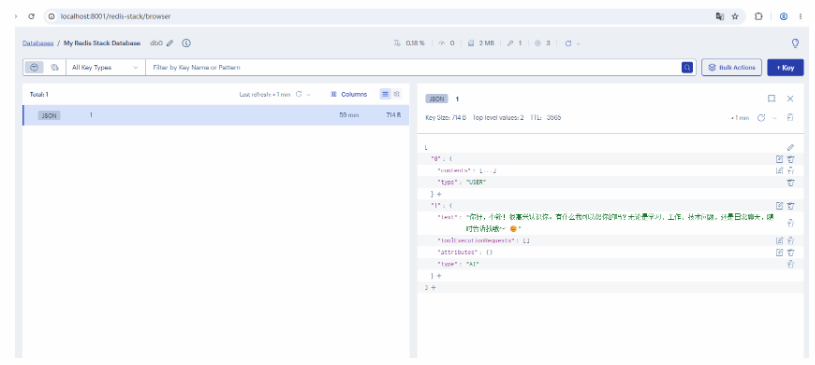Open the page translate icon in address bar

click(720, 17)
